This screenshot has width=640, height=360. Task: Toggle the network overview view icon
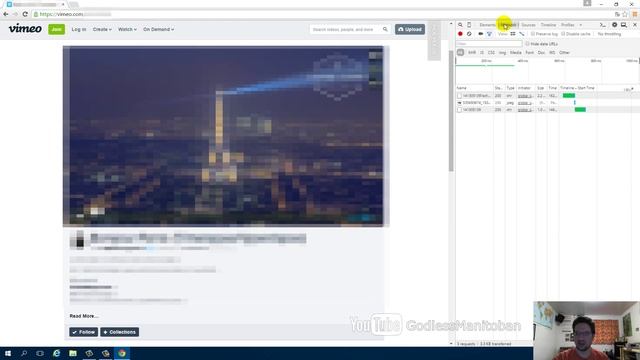point(522,34)
